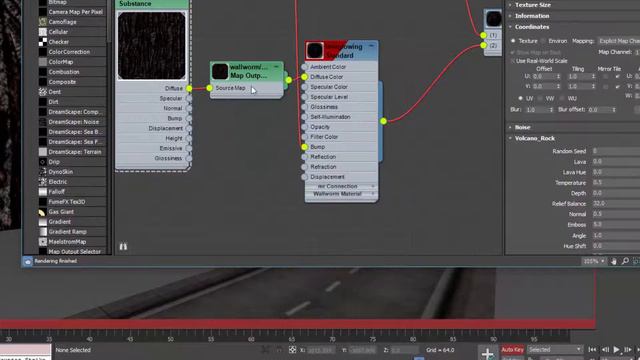Collapse the Standard material node with minus
Viewport: 640px width, 360px height.
pos(371,46)
